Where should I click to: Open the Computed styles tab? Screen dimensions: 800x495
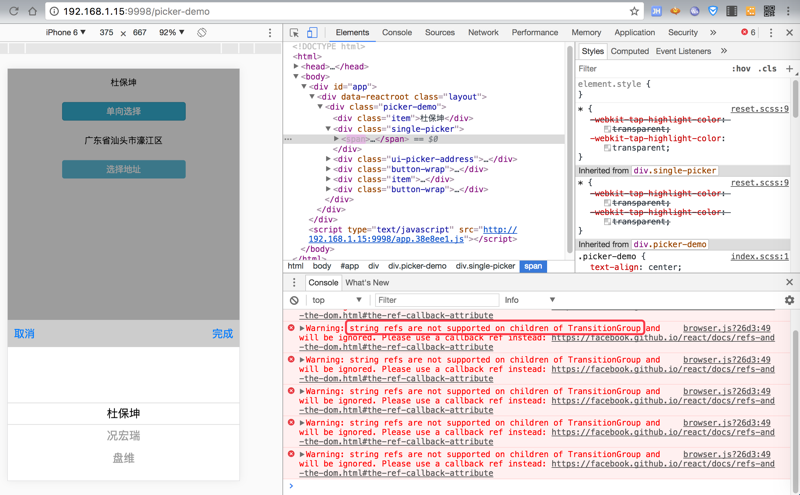coord(630,51)
